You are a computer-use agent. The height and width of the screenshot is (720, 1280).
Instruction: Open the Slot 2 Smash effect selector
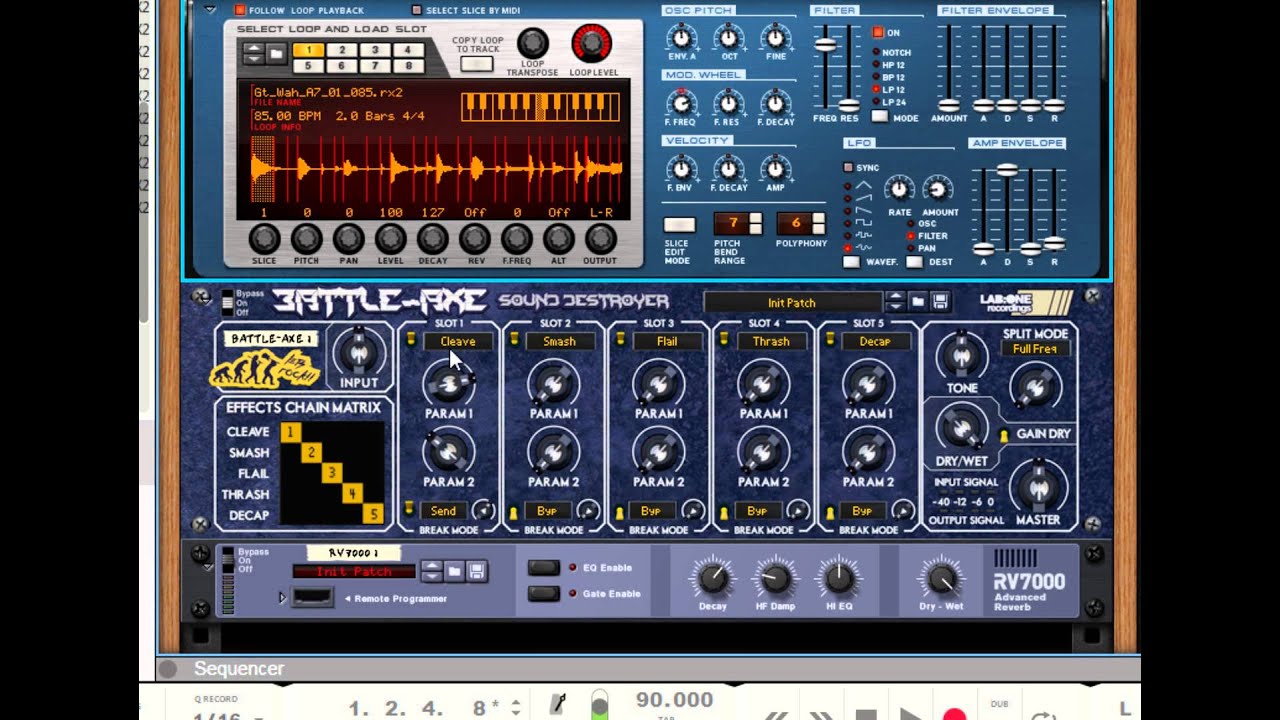559,341
